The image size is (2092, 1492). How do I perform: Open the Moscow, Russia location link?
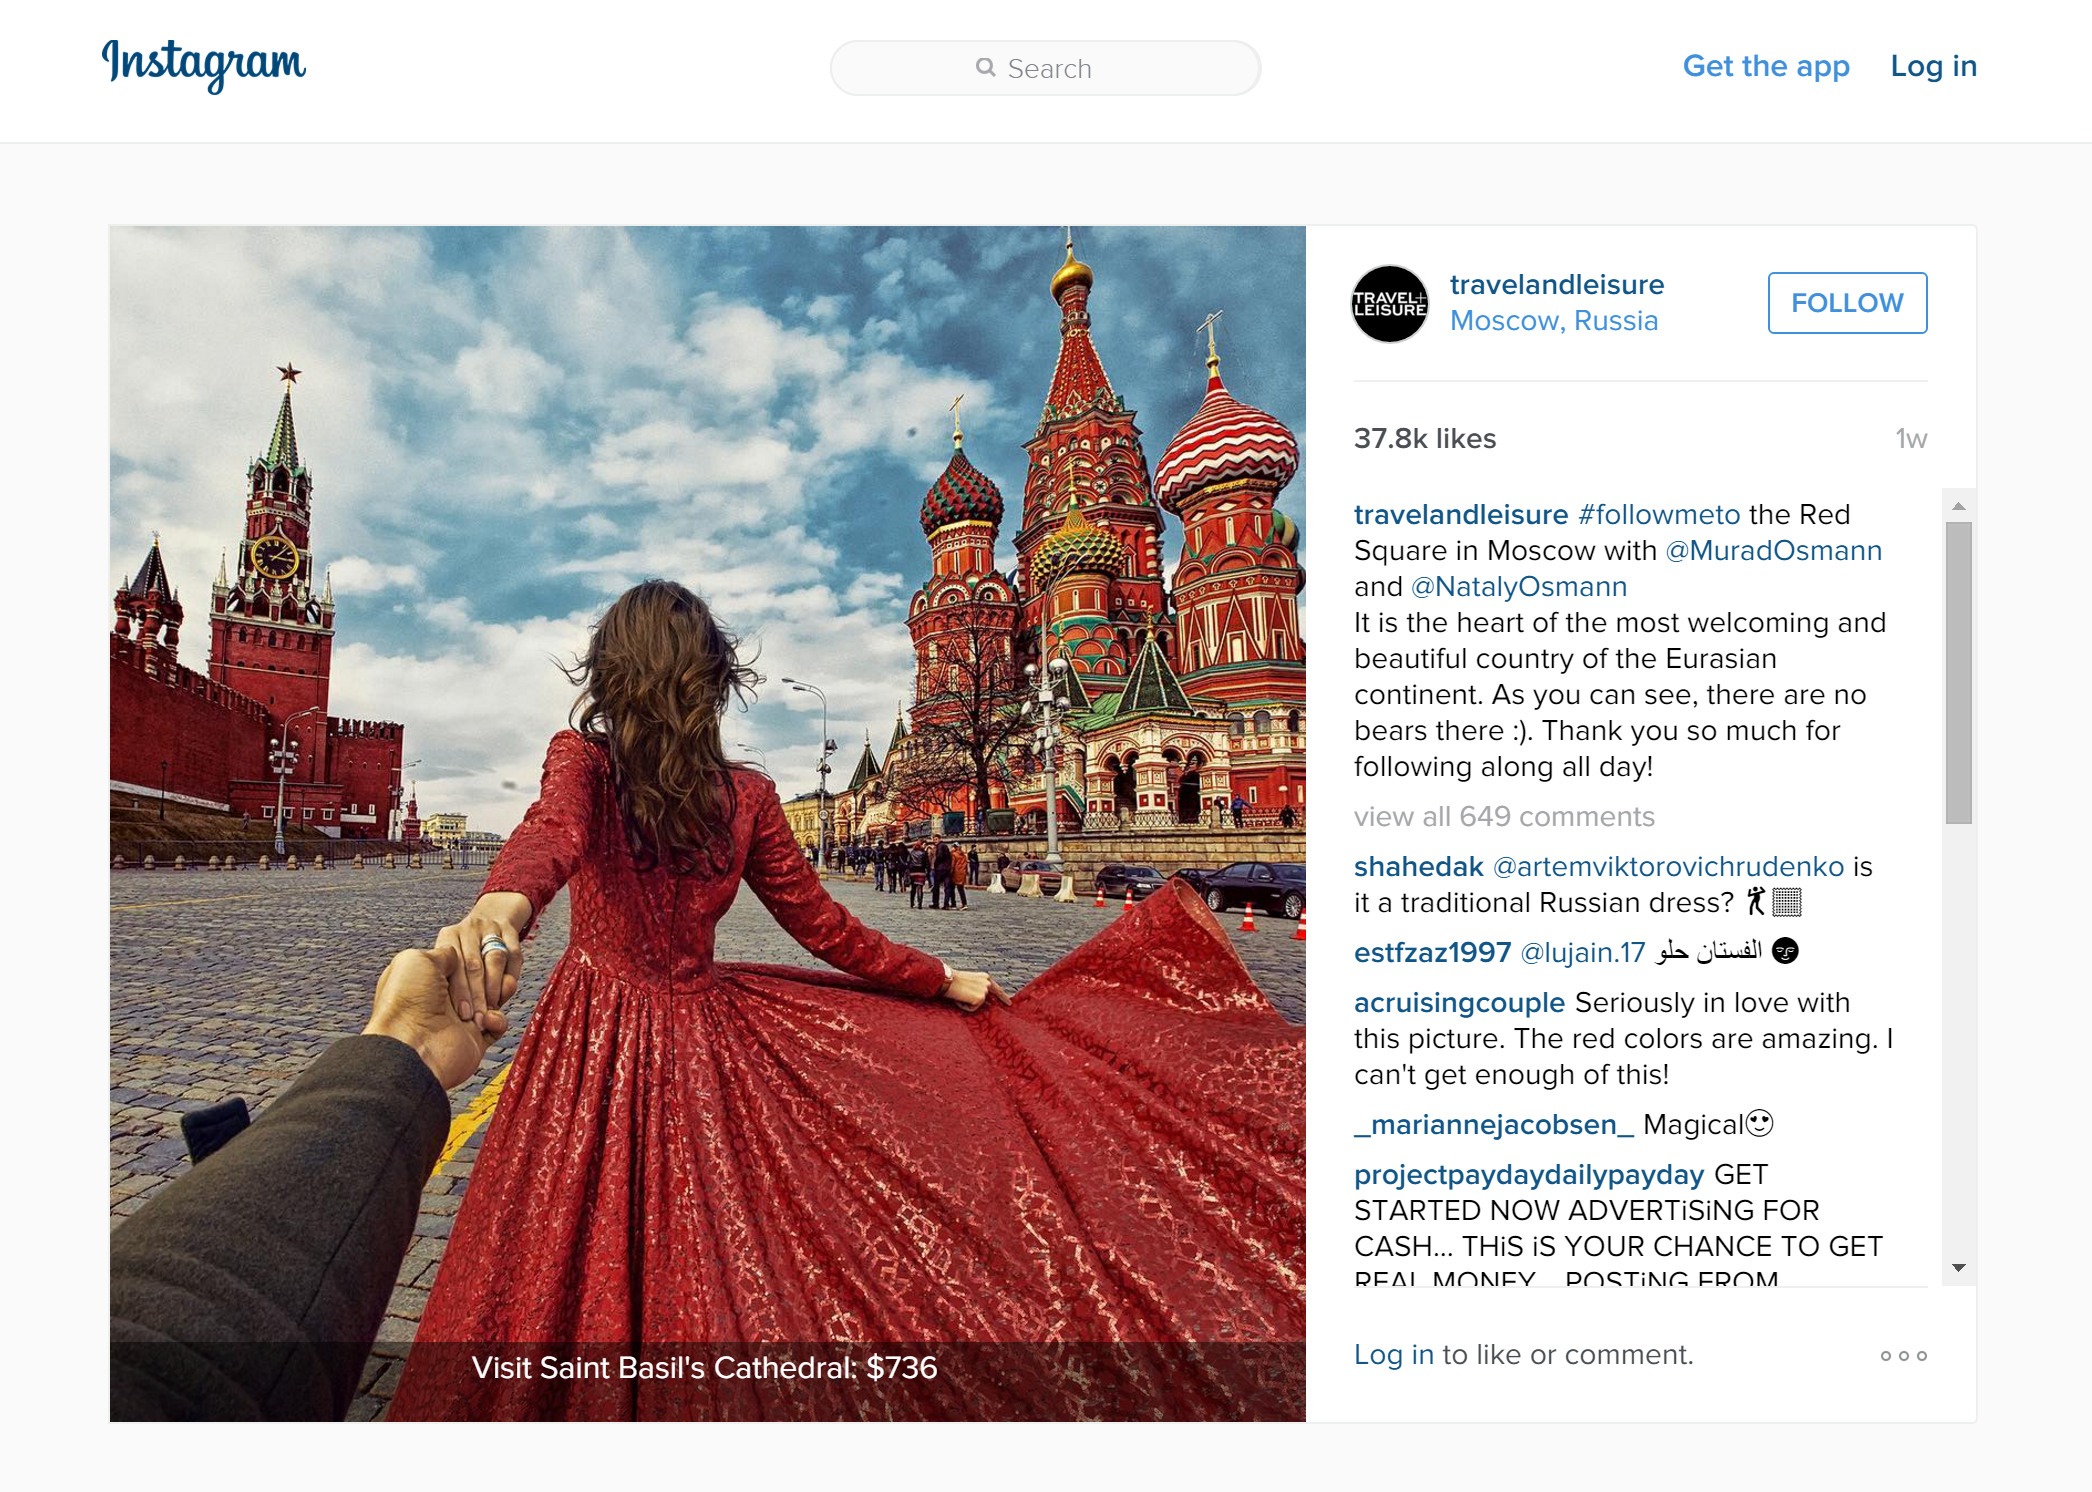(x=1553, y=321)
